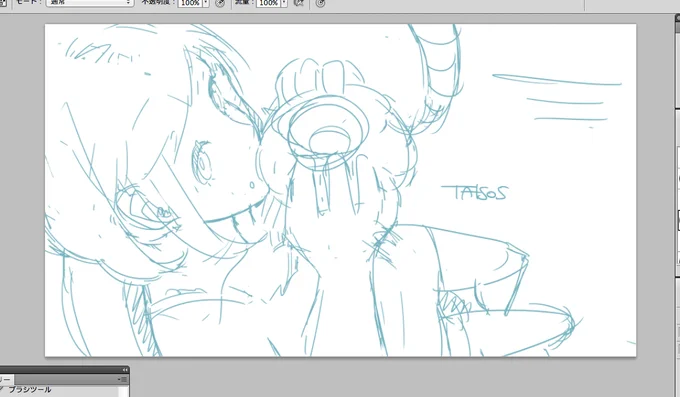The image size is (680, 397).
Task: Toggle tablet pressure for opacity icon
Action: click(x=220, y=3)
